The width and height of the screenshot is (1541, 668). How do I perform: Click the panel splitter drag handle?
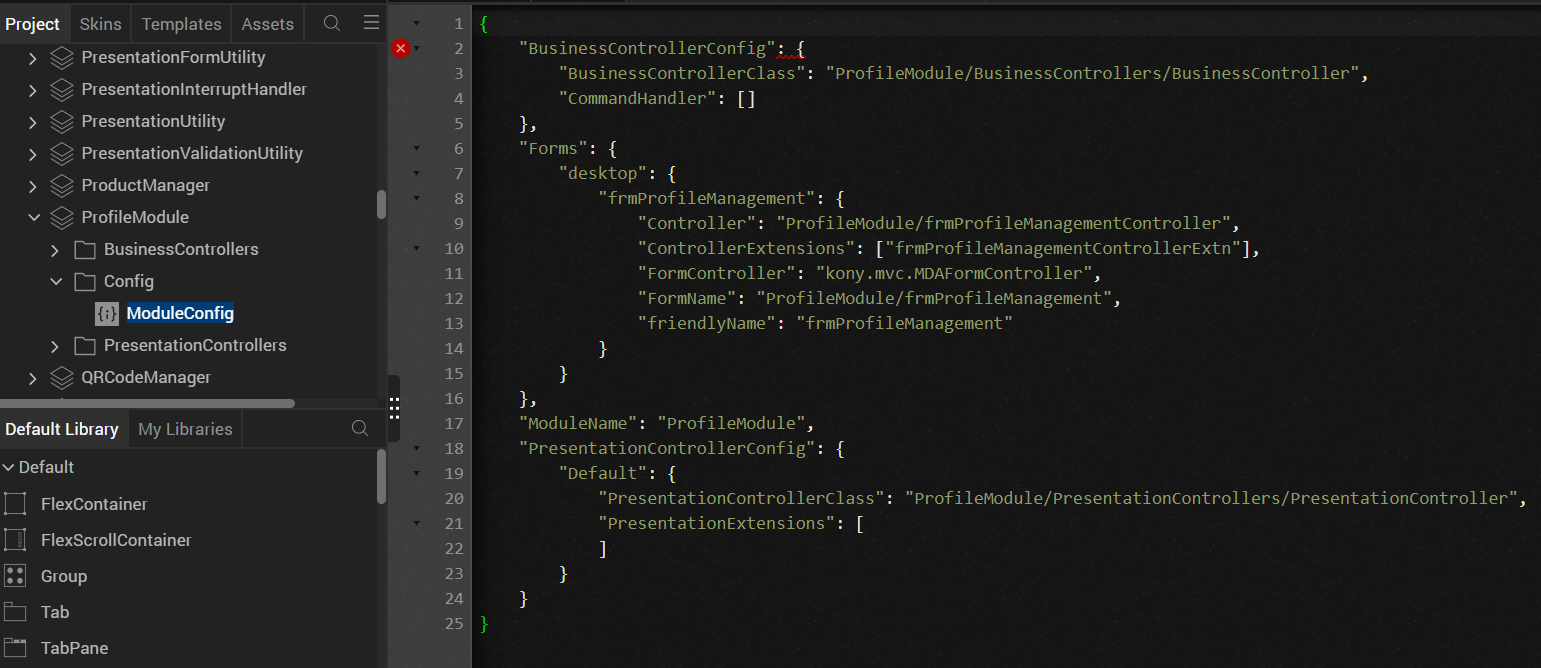[394, 407]
